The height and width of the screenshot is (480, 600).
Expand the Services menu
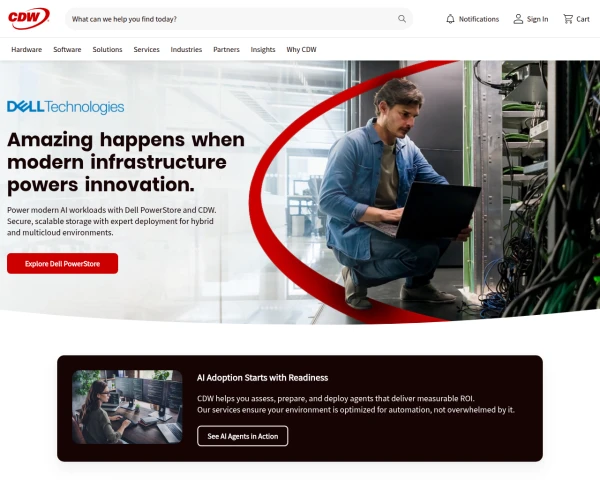point(147,49)
